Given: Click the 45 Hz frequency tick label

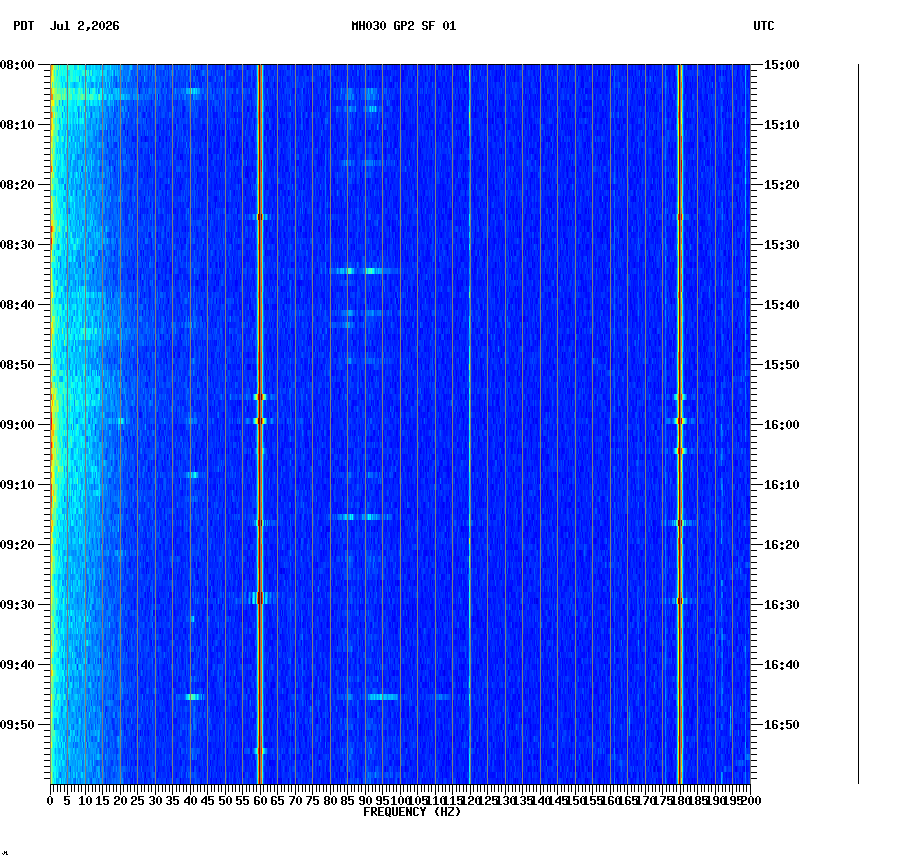Looking at the screenshot, I should point(208,801).
